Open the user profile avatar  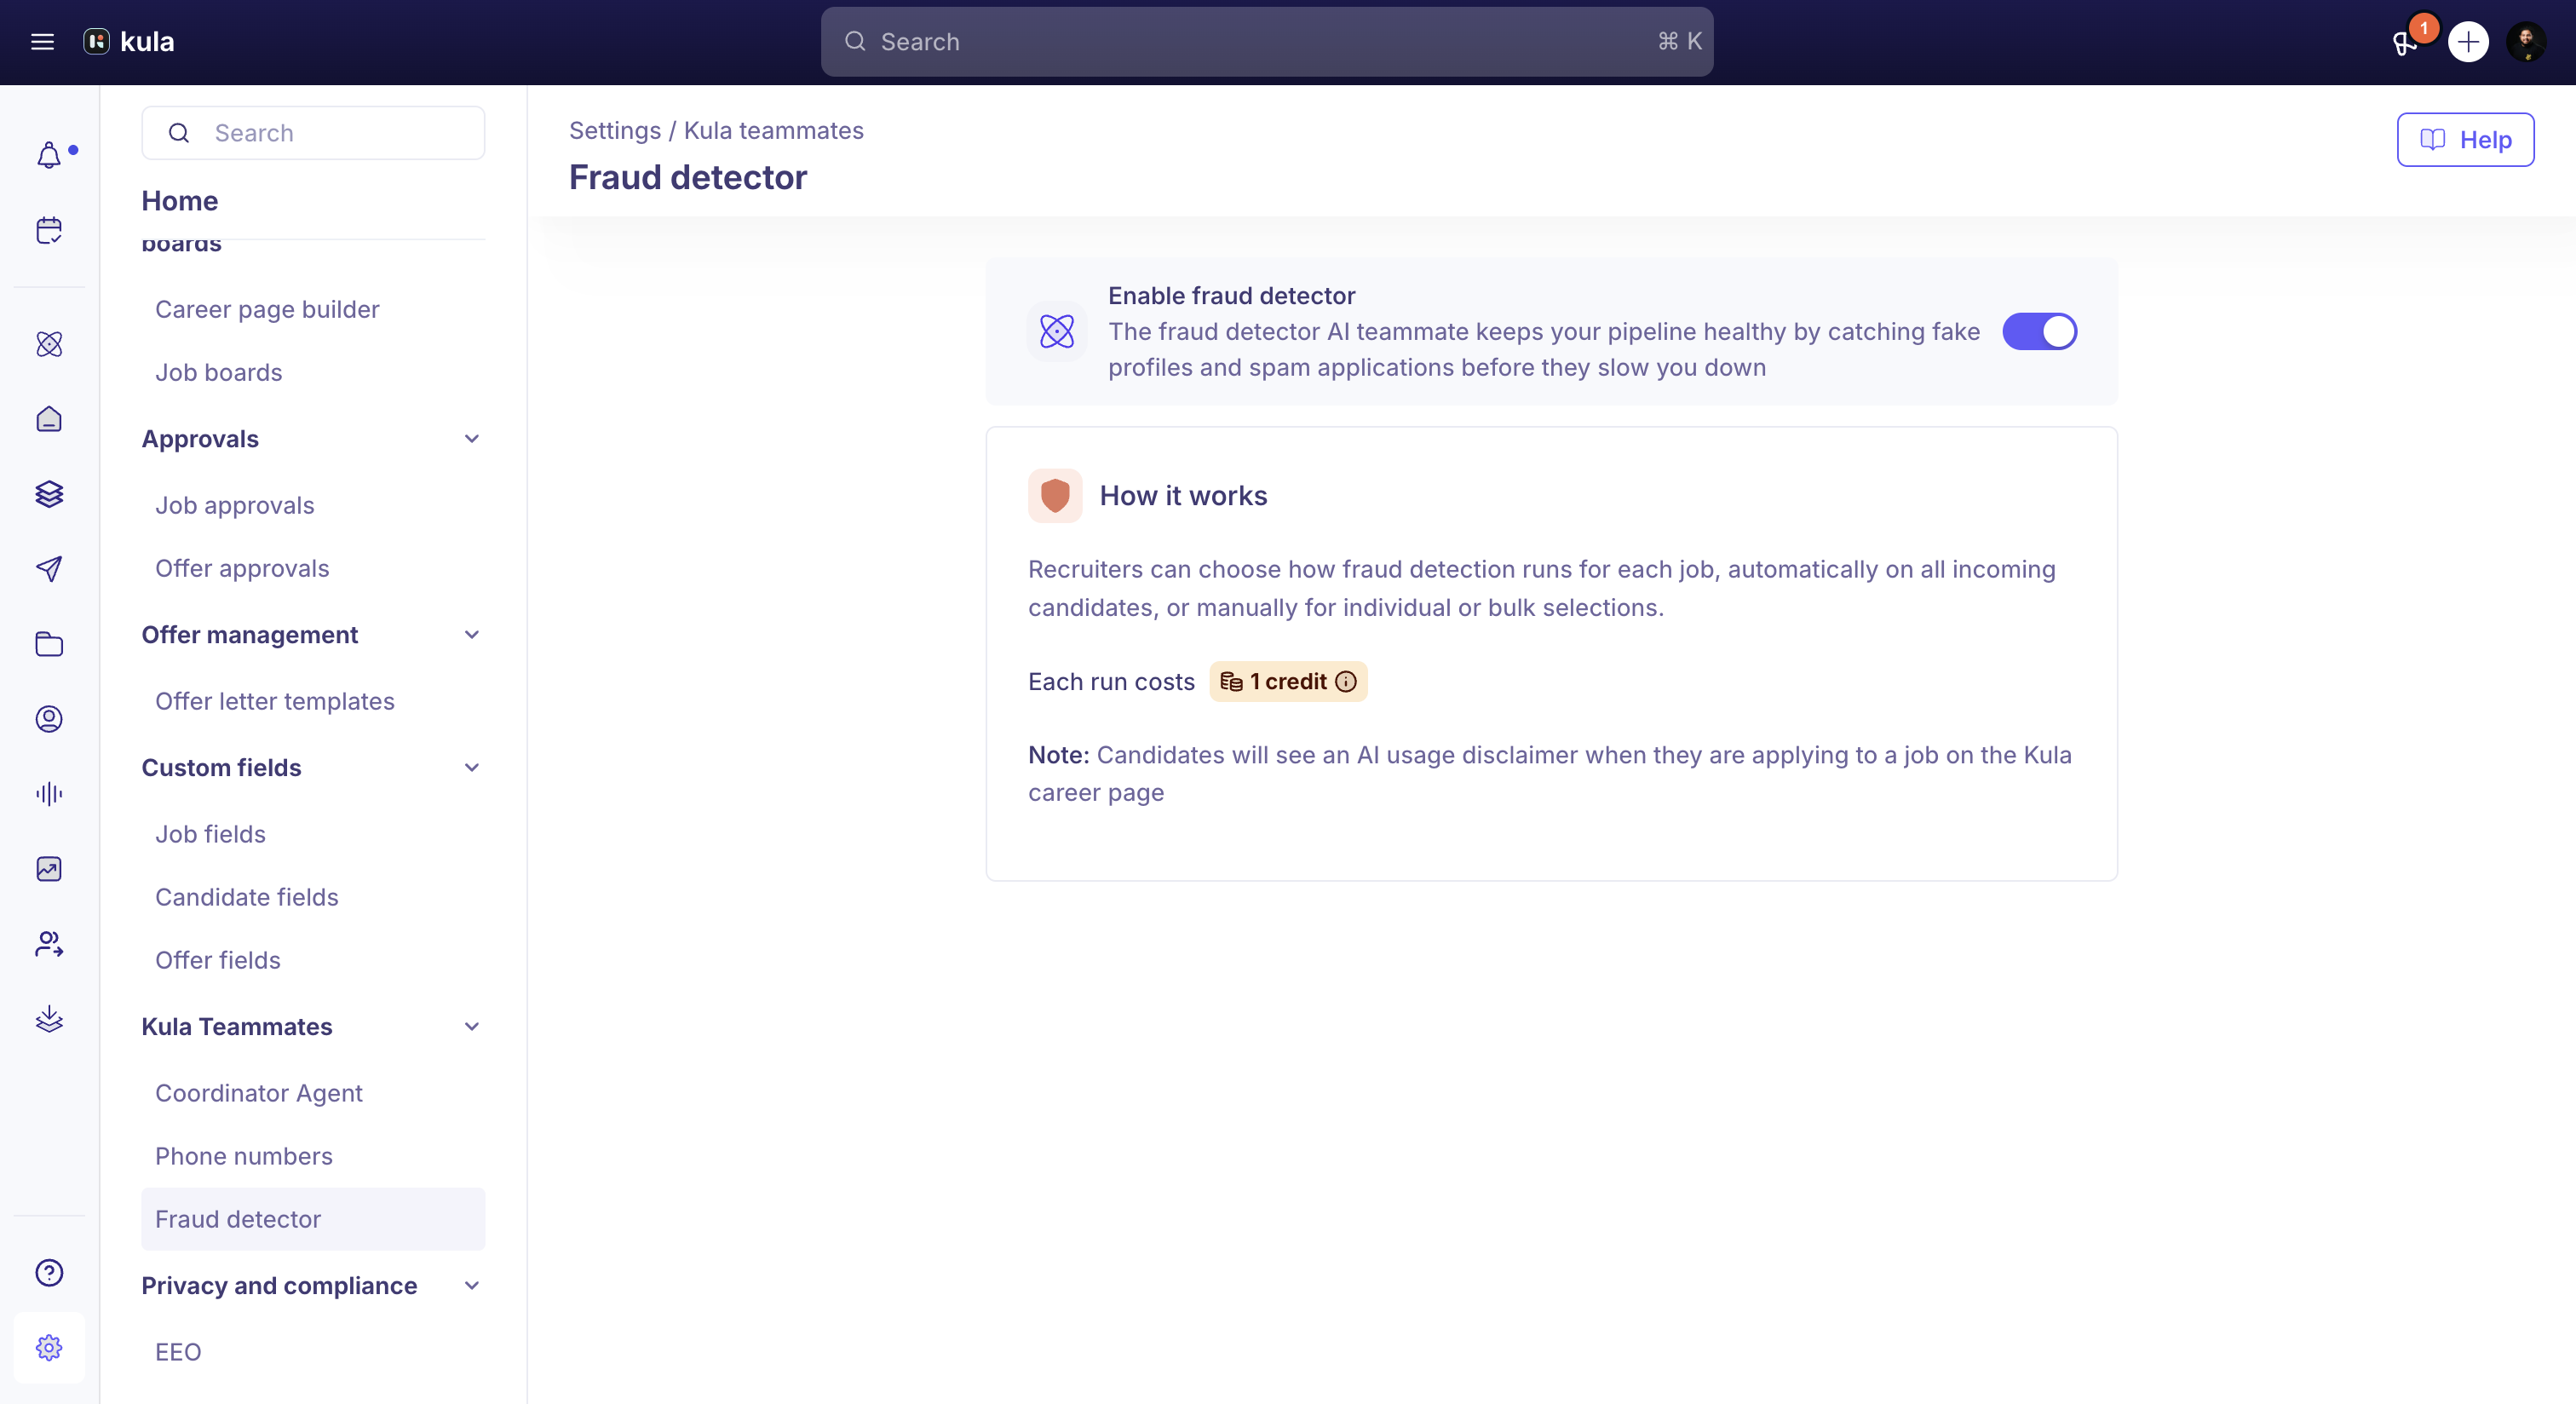(2527, 42)
